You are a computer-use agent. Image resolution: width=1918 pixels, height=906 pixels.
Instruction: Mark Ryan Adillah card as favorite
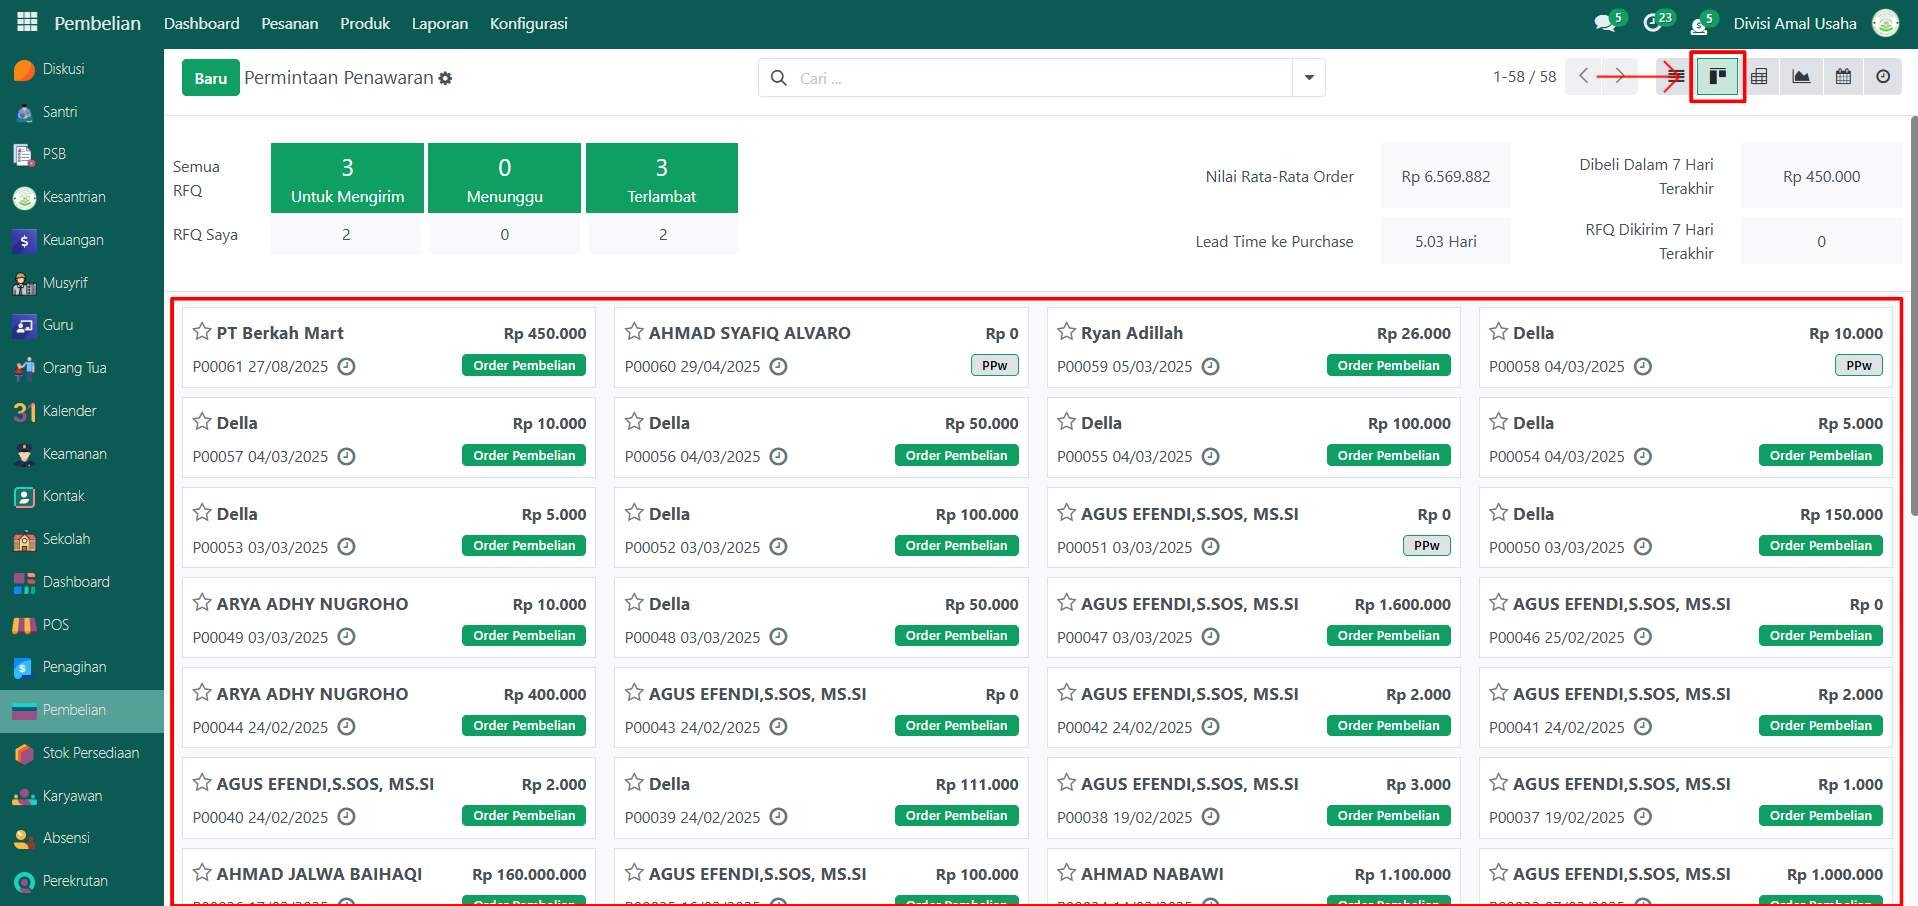coord(1066,332)
